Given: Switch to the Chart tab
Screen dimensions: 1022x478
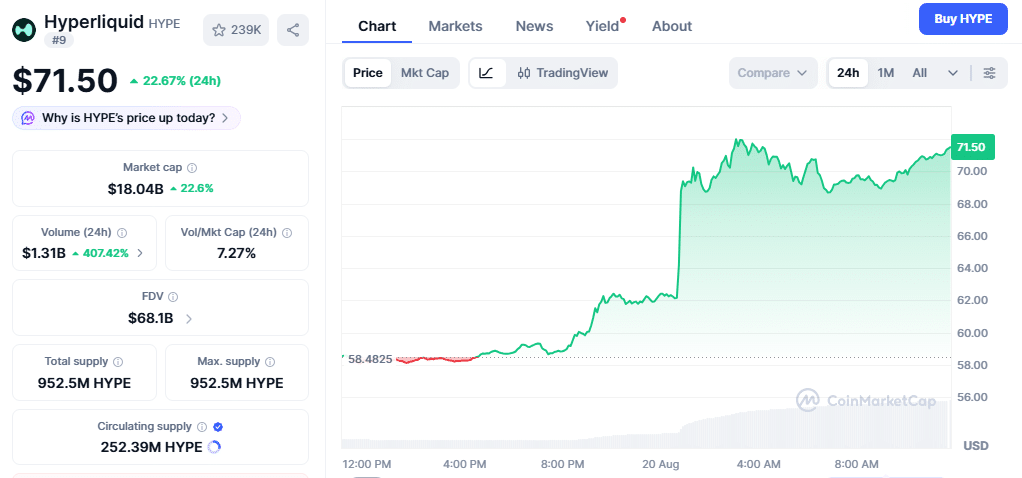Looking at the screenshot, I should point(377,26).
